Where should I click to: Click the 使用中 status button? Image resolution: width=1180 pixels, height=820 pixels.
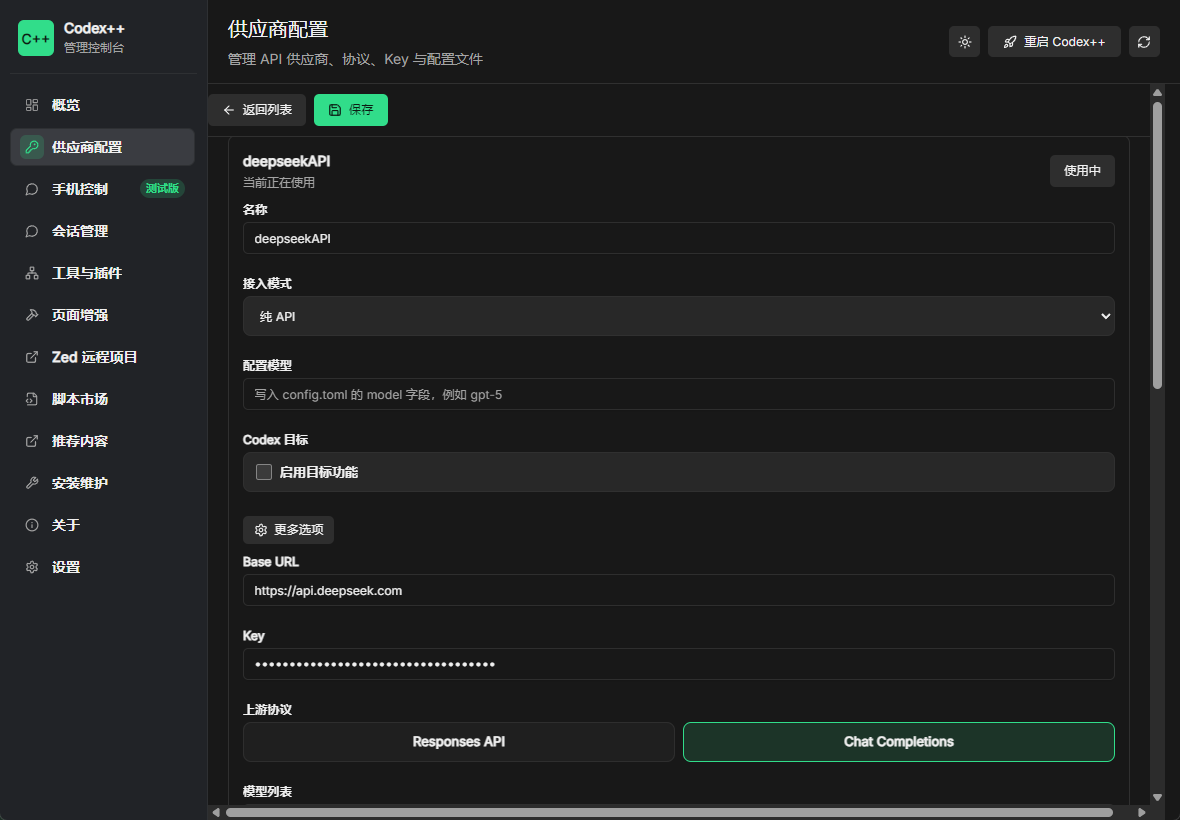pyautogui.click(x=1082, y=171)
